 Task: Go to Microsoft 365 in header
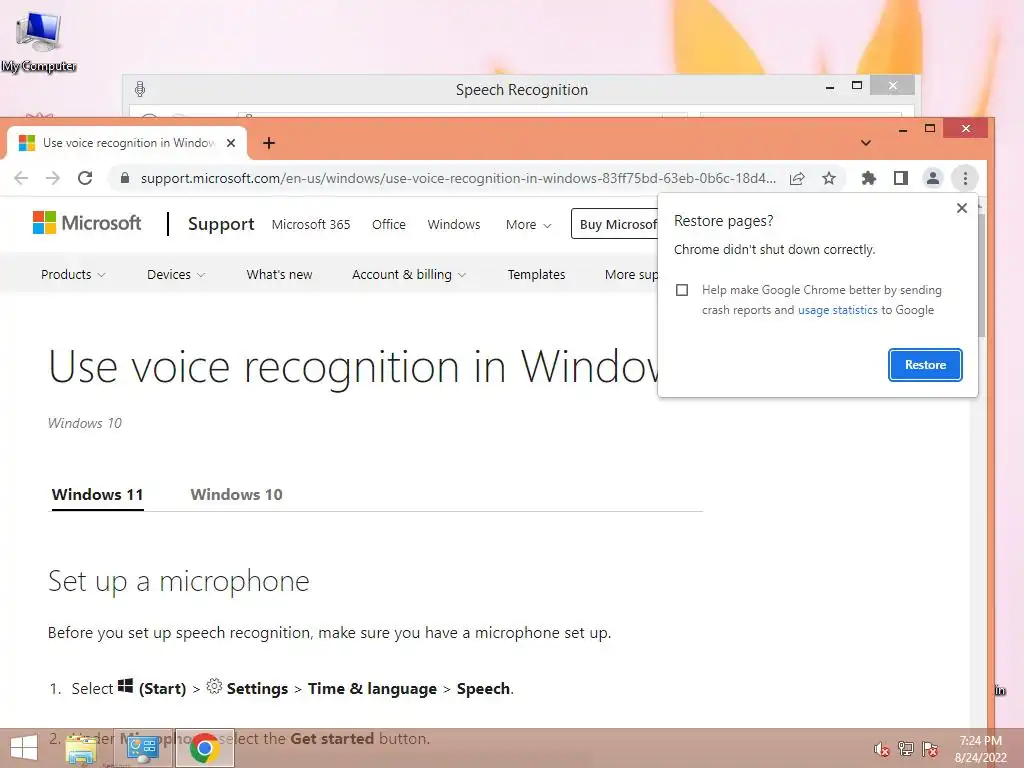pyautogui.click(x=311, y=225)
